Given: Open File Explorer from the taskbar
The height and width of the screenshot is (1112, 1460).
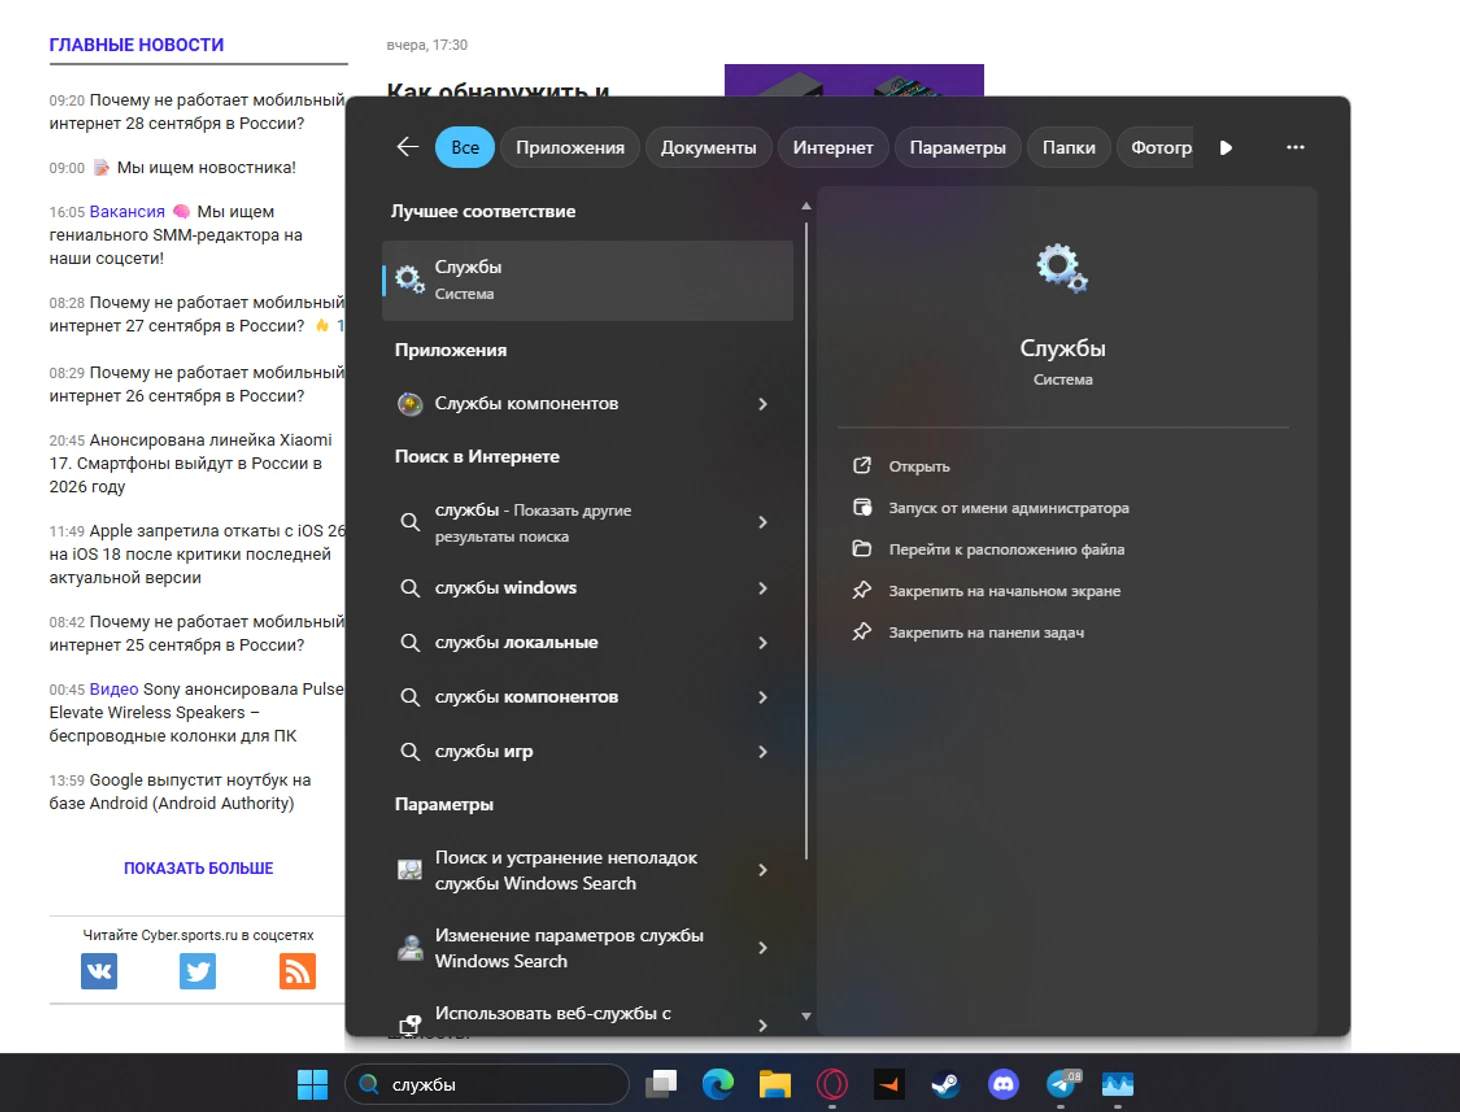Looking at the screenshot, I should coord(775,1084).
